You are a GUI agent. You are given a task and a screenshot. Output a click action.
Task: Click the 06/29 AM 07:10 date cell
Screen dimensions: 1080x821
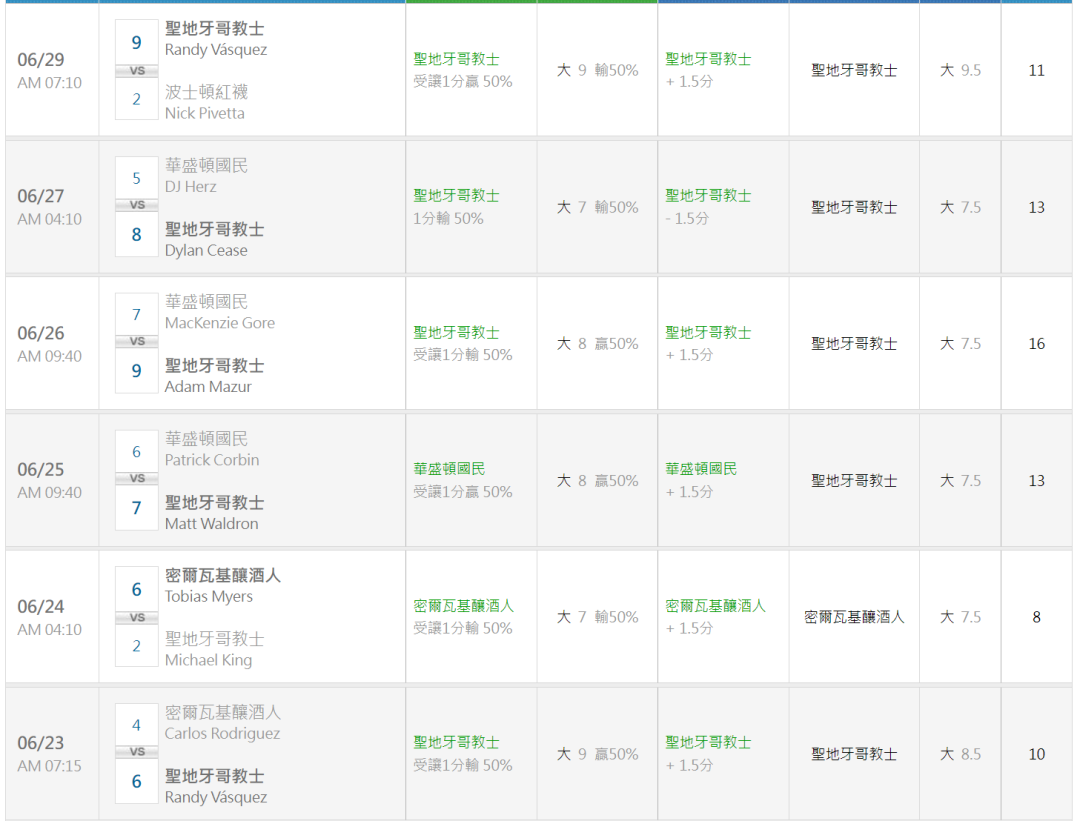[x=49, y=70]
